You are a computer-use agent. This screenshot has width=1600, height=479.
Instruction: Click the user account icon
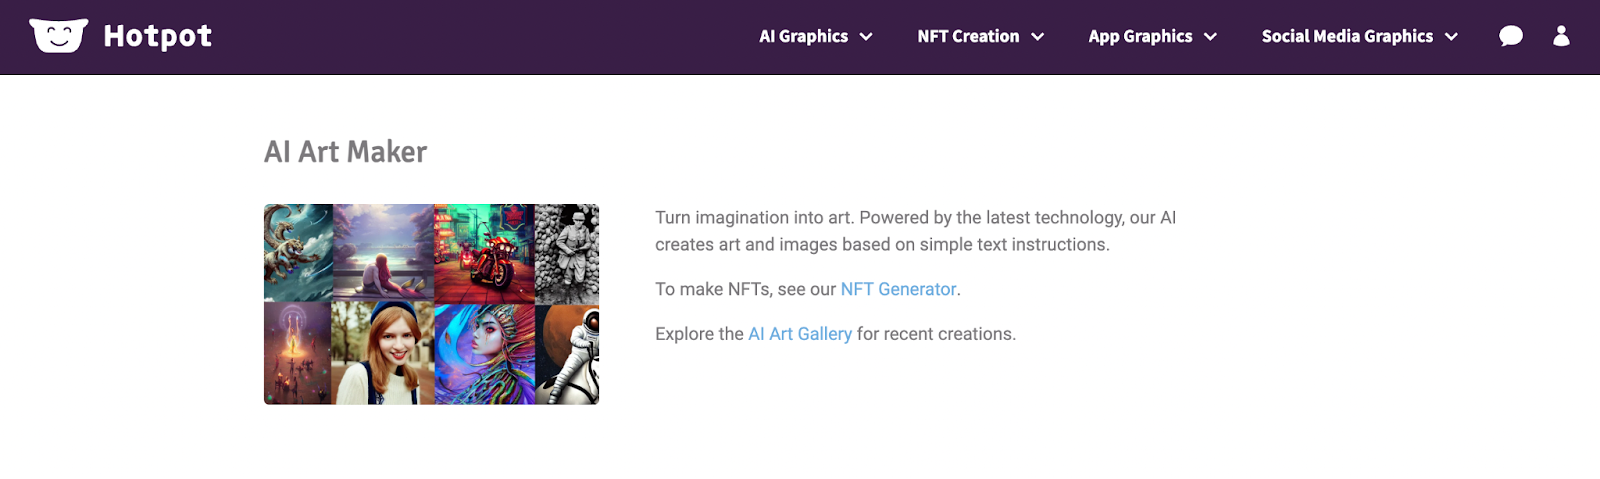1561,36
